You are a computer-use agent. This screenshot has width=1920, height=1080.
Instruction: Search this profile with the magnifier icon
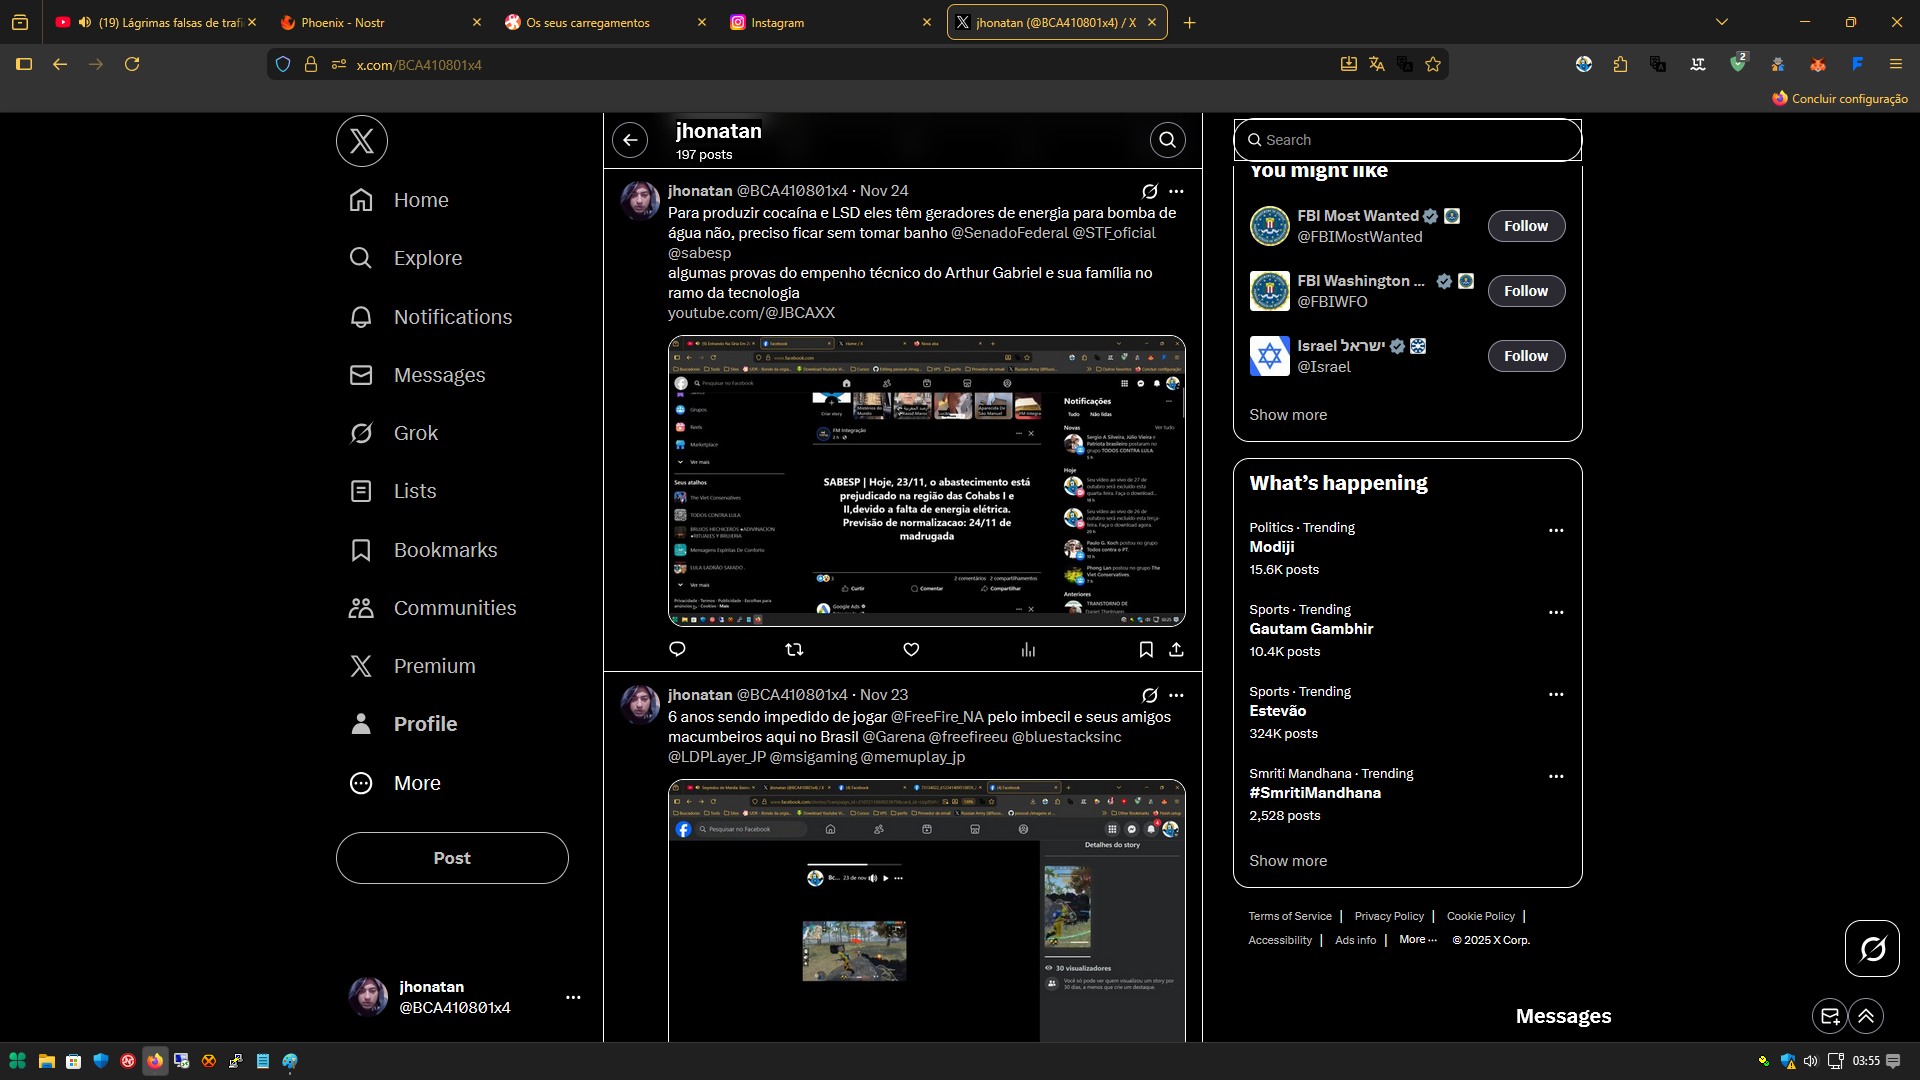click(x=1167, y=140)
